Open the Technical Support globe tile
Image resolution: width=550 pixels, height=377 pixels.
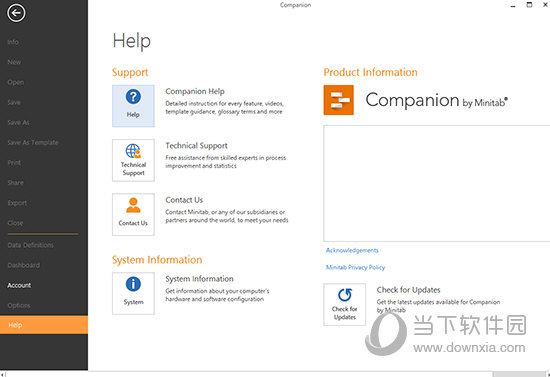[x=133, y=160]
